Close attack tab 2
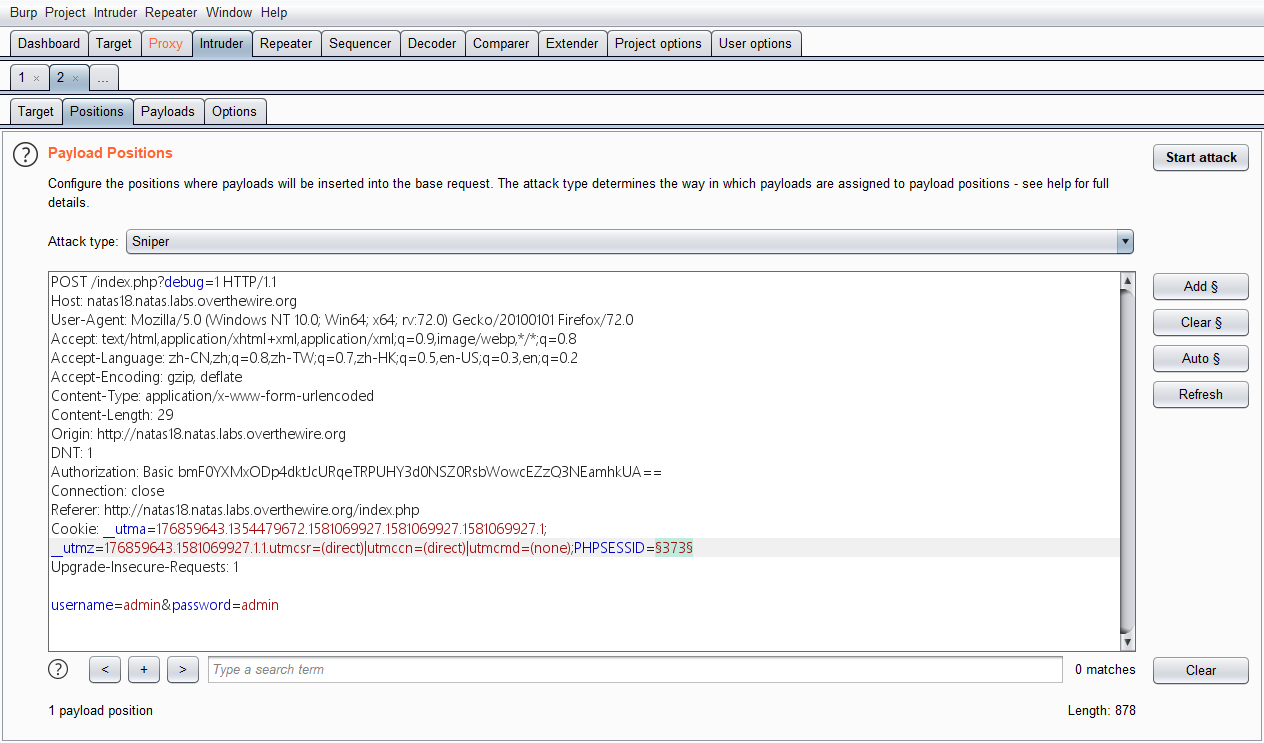Screen dimensions: 1264x743 coord(76,78)
